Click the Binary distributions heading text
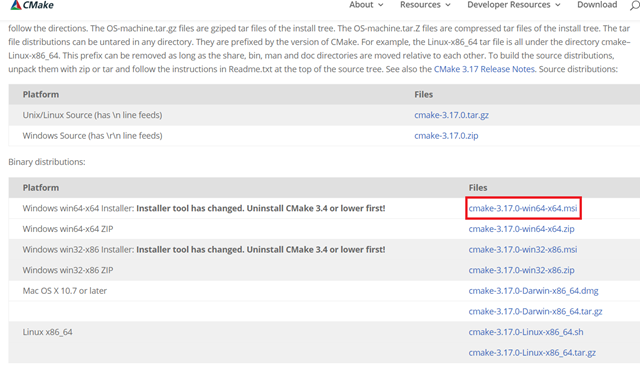 (x=47, y=162)
